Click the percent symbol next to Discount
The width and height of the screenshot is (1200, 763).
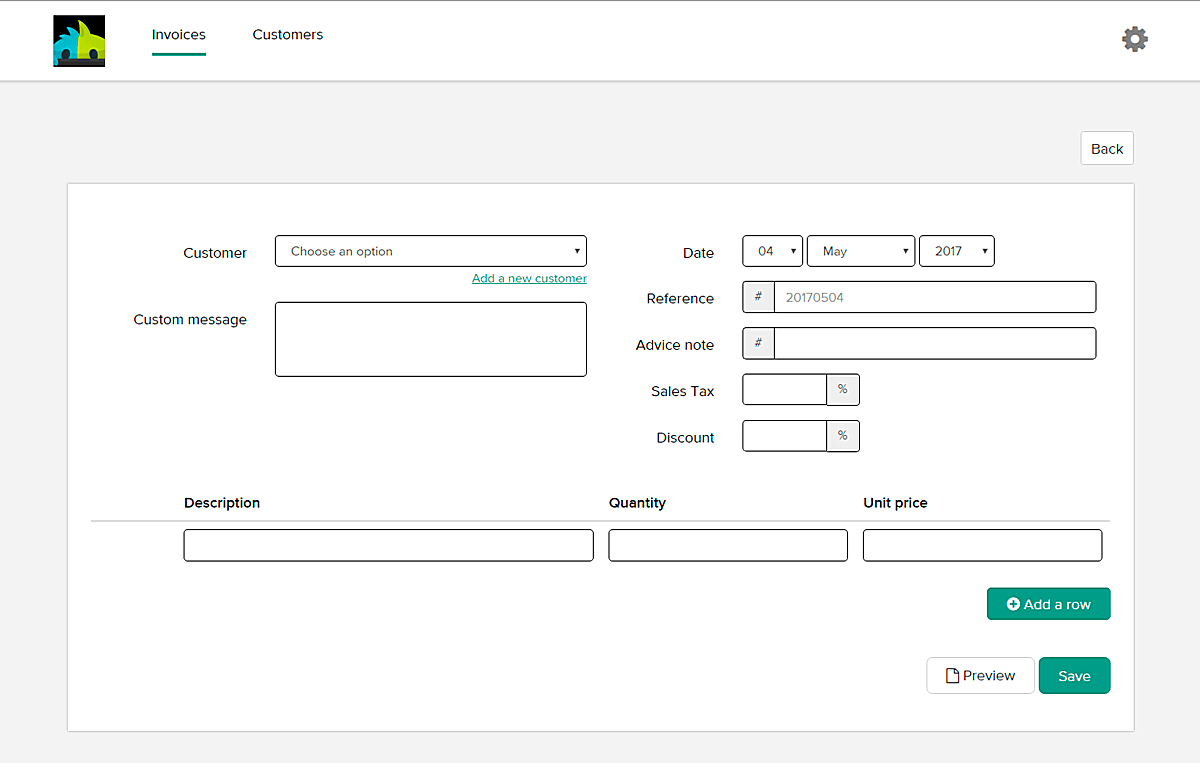click(842, 436)
